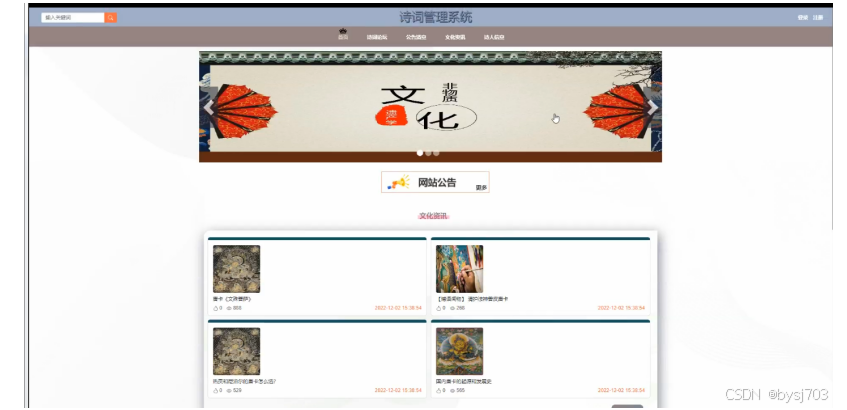Click the thumbs-up icon on 国内唐卡 card
Image resolution: width=847 pixels, height=410 pixels.
439,390
